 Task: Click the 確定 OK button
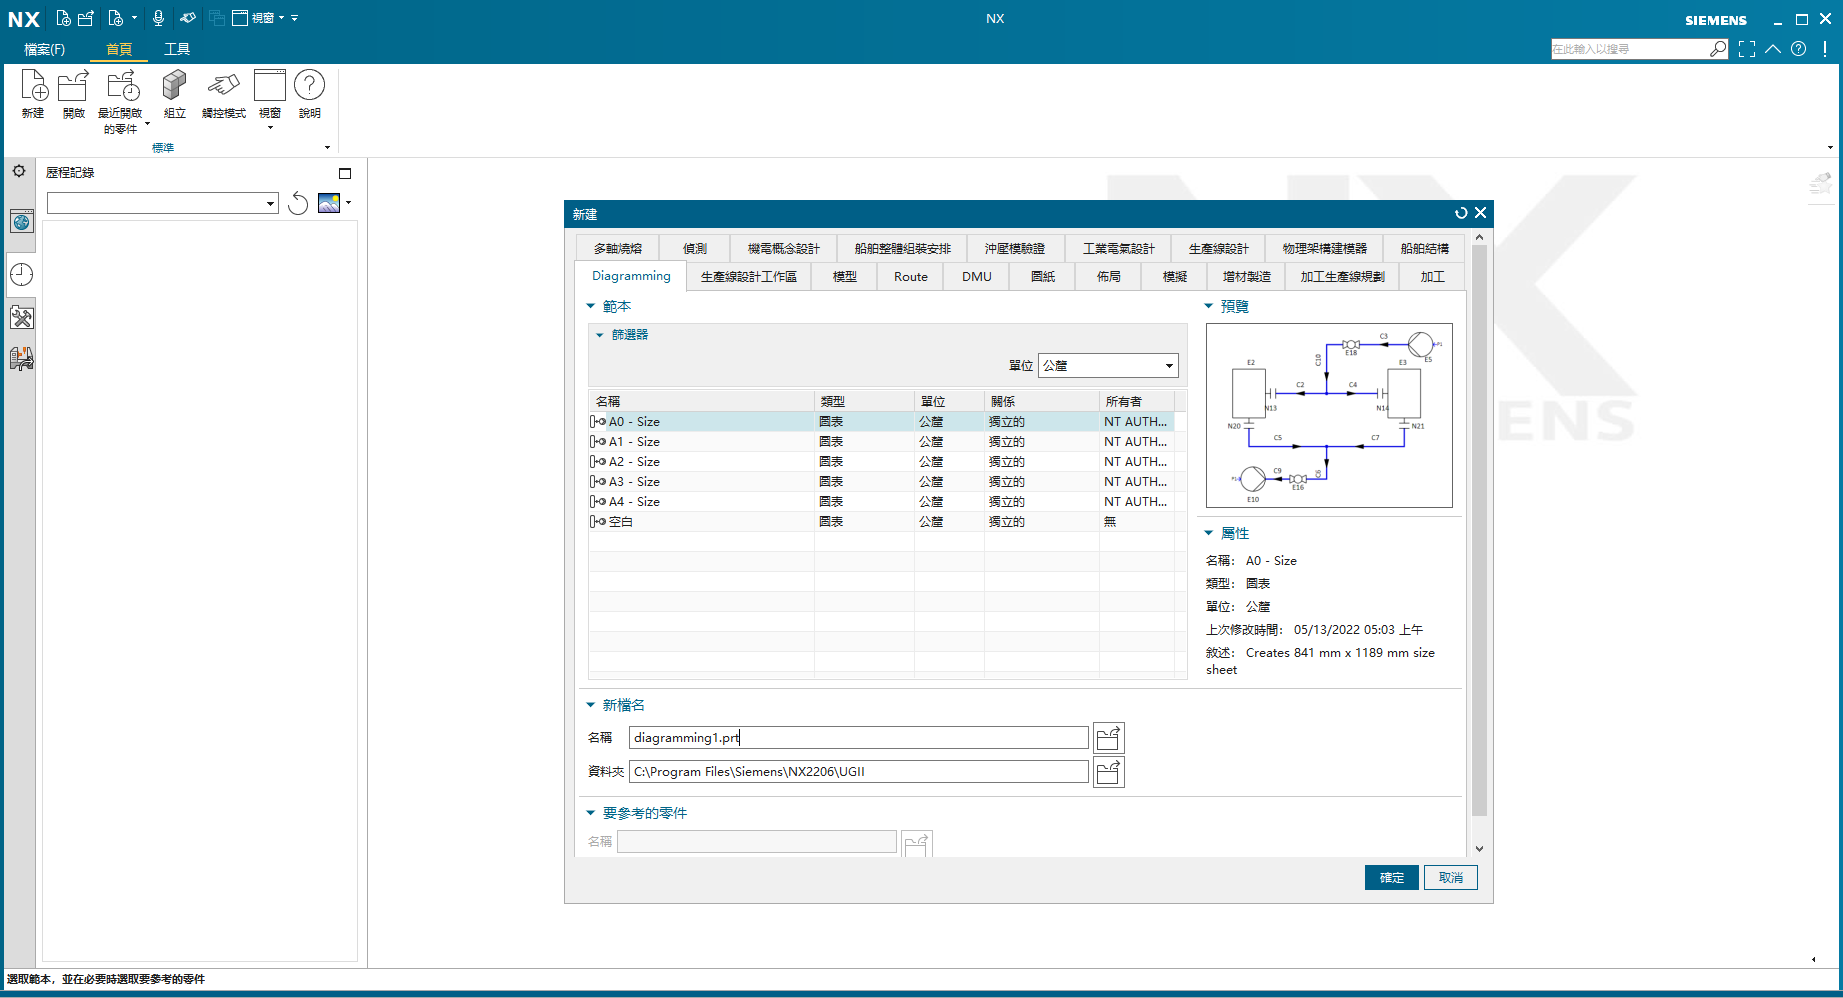[1391, 878]
